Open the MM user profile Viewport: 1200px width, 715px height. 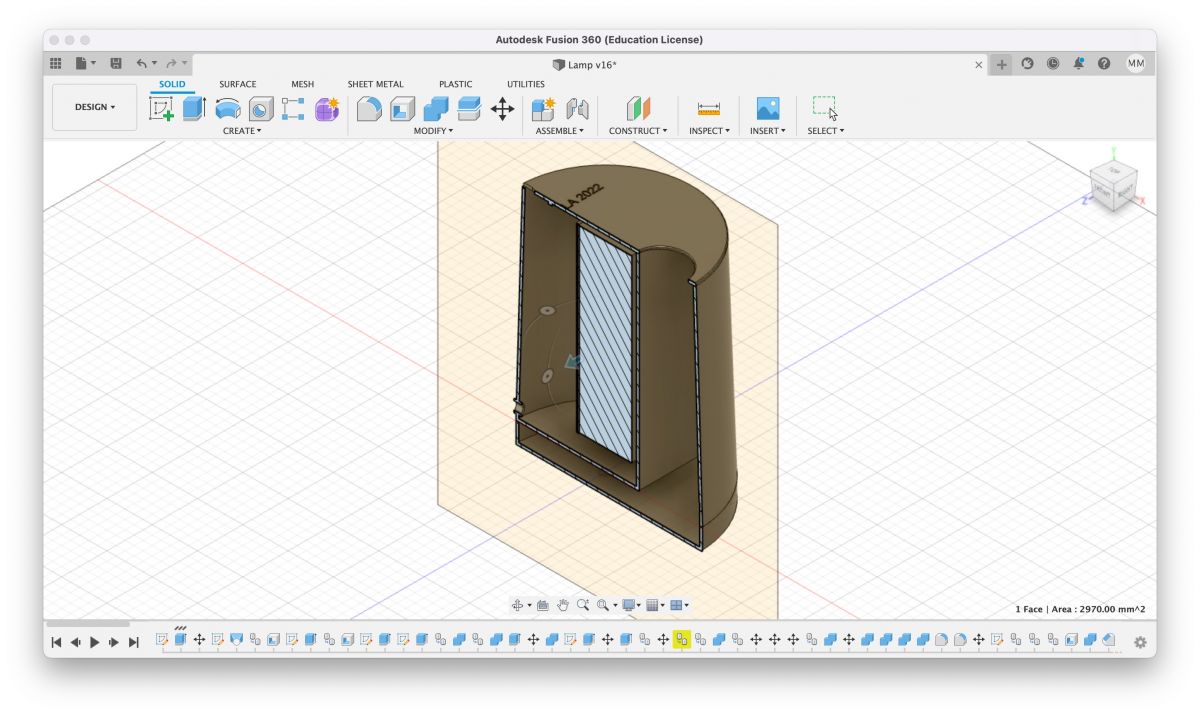(x=1136, y=63)
